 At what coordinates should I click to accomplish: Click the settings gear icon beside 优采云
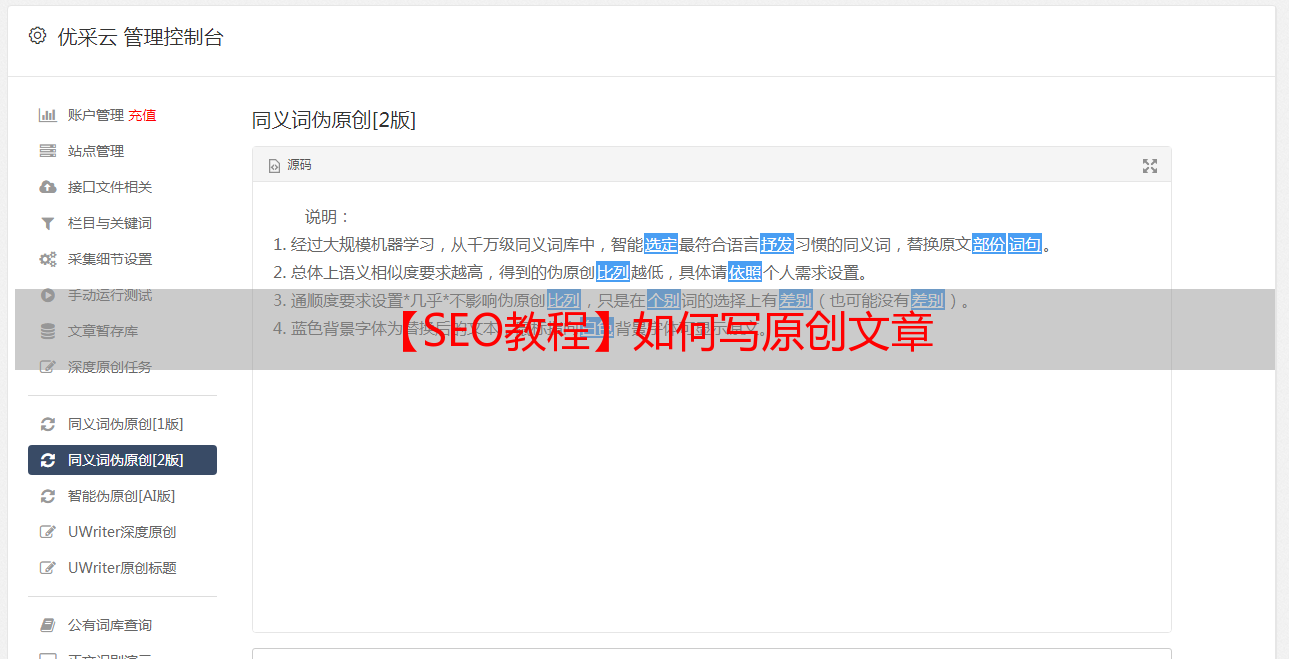pos(37,36)
